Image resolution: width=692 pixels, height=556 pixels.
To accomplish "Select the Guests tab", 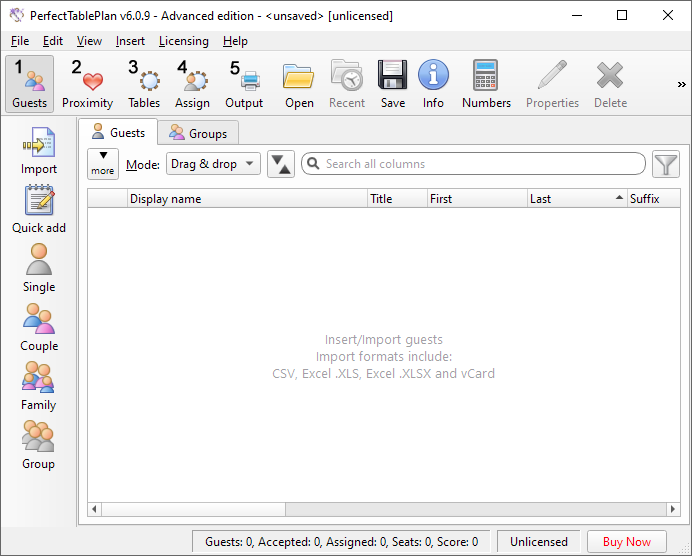I will tap(118, 132).
